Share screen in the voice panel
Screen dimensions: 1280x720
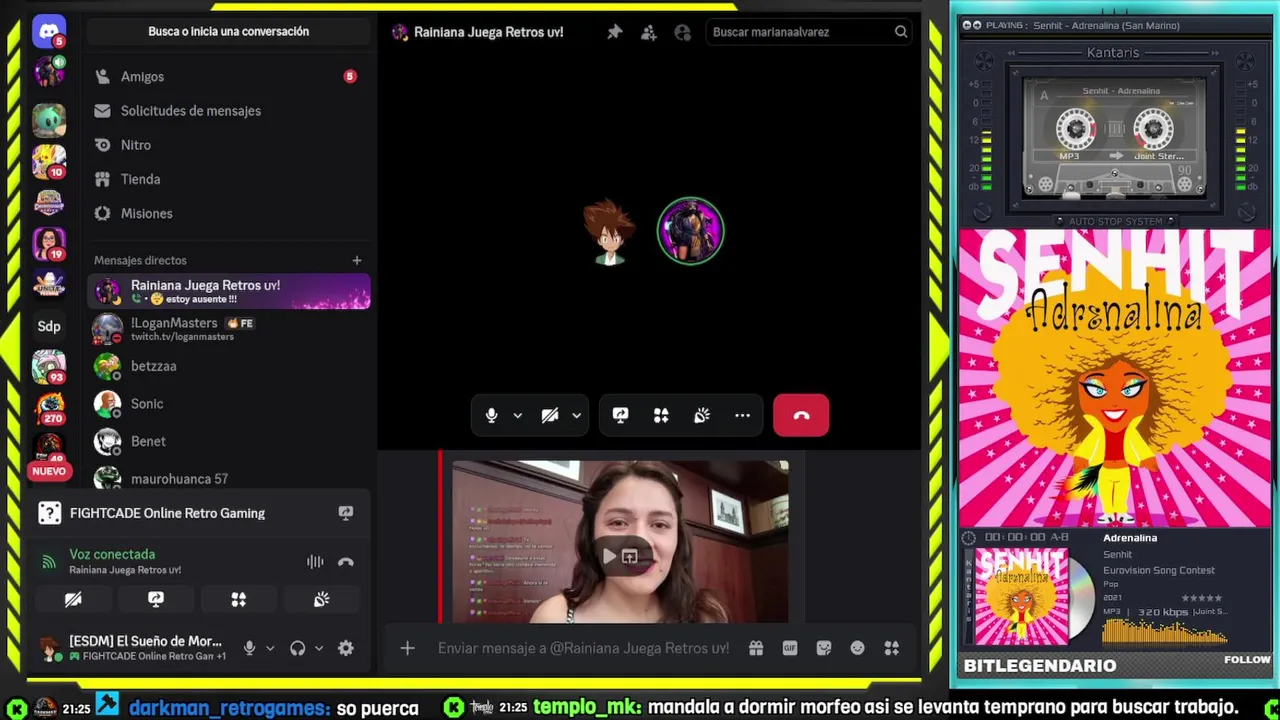[156, 599]
